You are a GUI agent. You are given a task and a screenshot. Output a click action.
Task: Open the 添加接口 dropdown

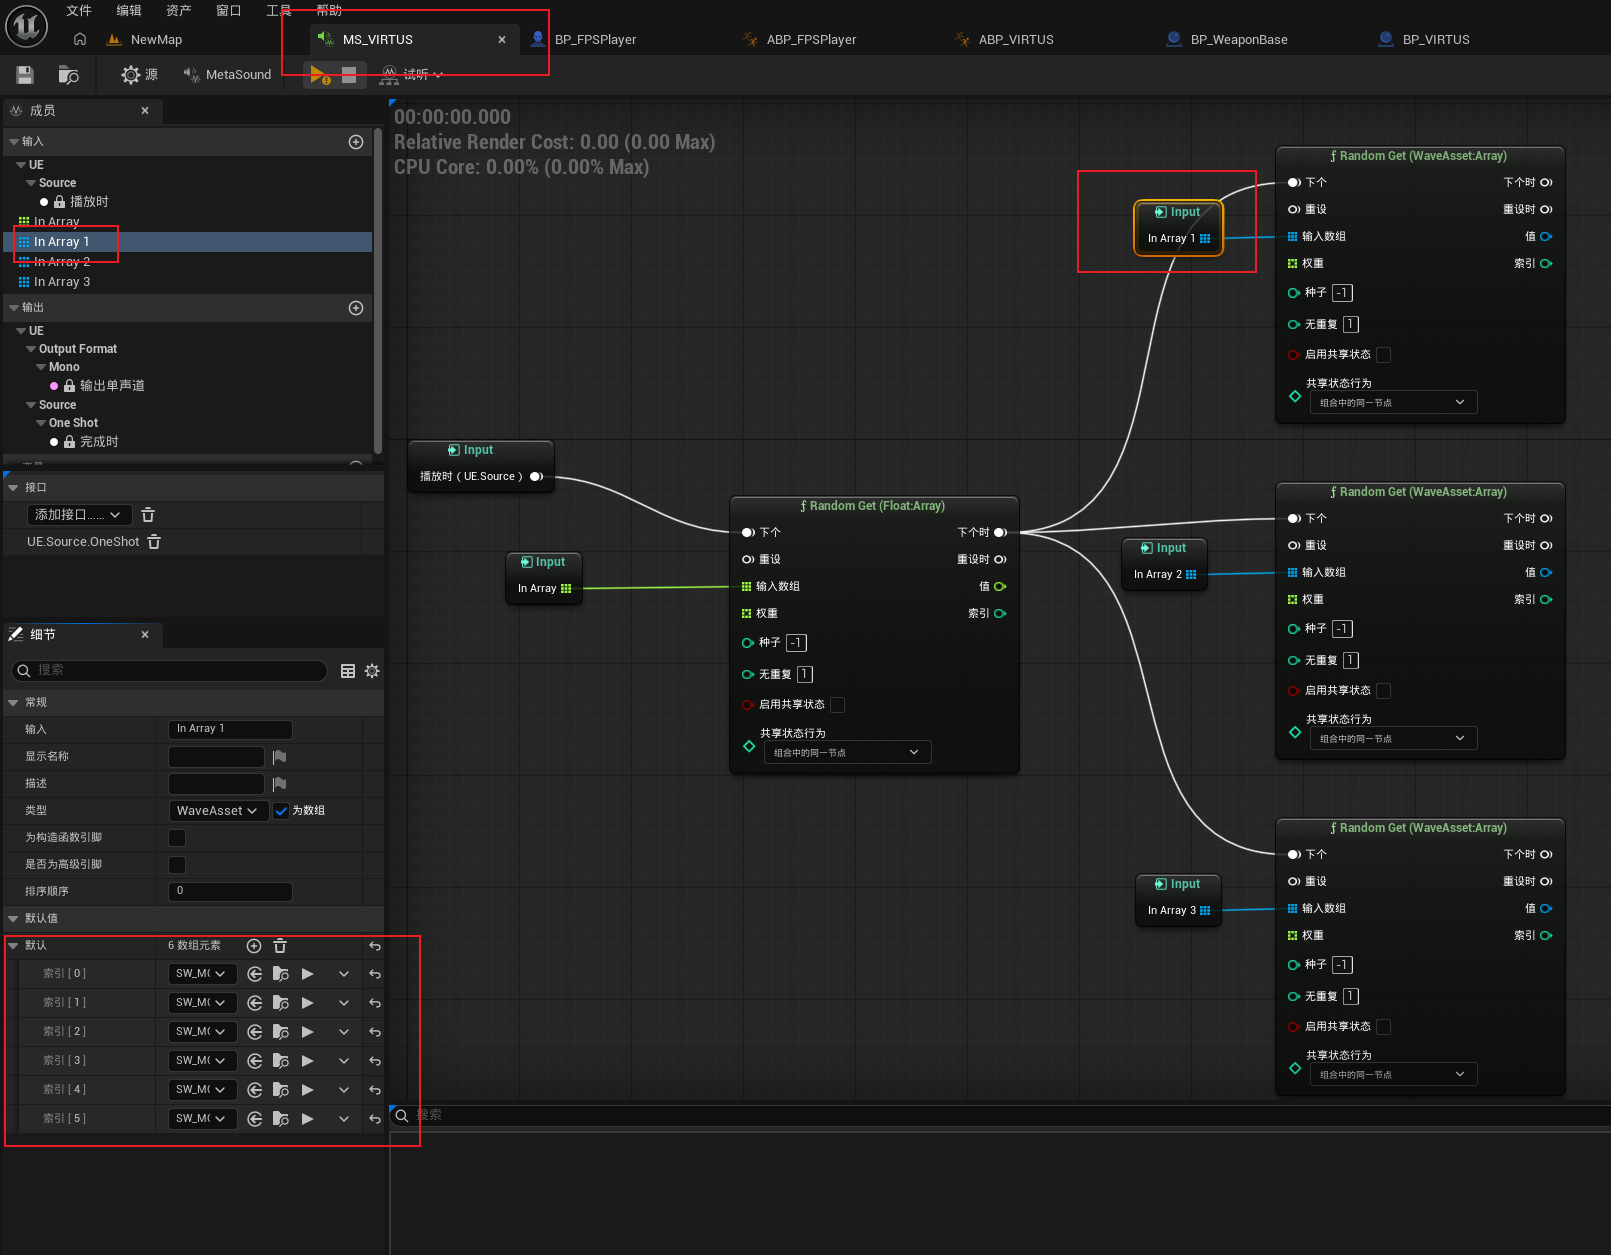coord(79,515)
